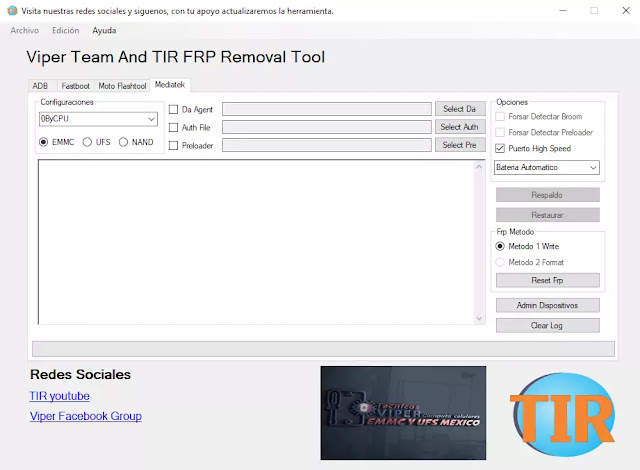The image size is (640, 470).
Task: Open the TIR youtube link
Action: point(60,396)
